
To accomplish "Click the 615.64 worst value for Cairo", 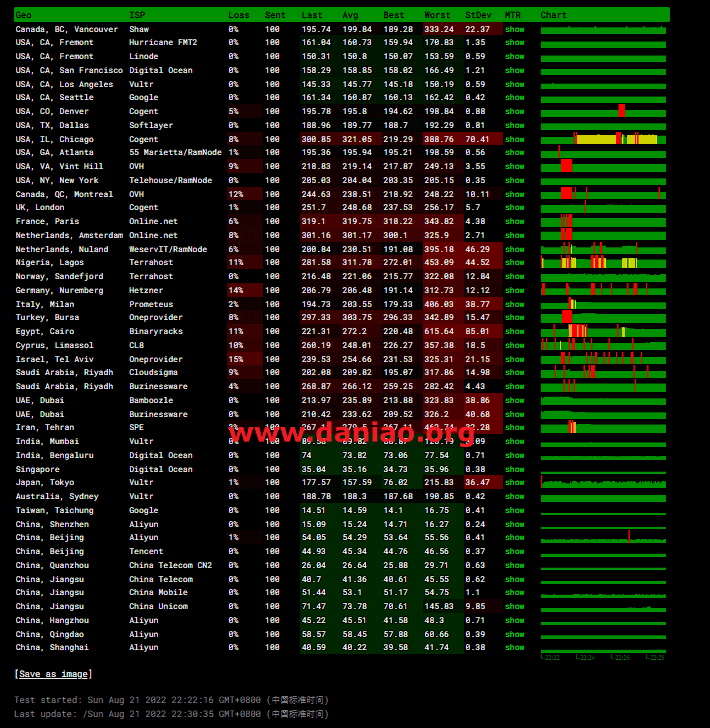I will 439,331.
